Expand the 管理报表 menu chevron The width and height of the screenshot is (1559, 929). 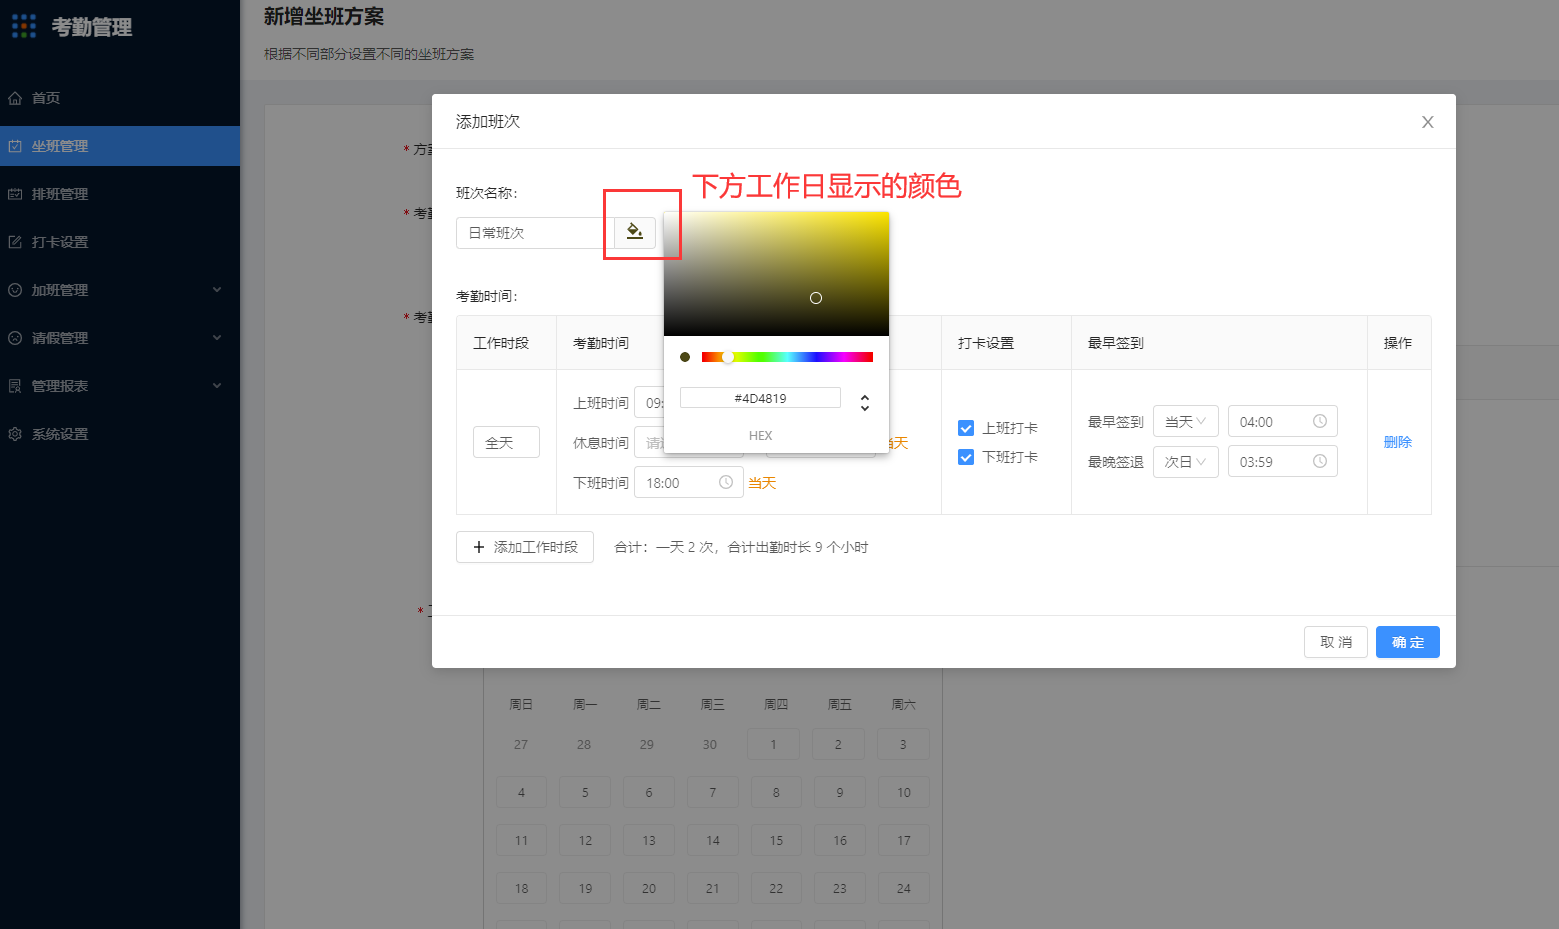pyautogui.click(x=217, y=386)
